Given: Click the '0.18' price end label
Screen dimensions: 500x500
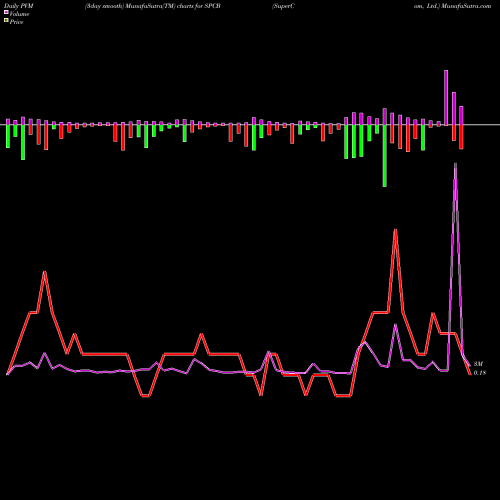Looking at the screenshot, I should tap(480, 373).
